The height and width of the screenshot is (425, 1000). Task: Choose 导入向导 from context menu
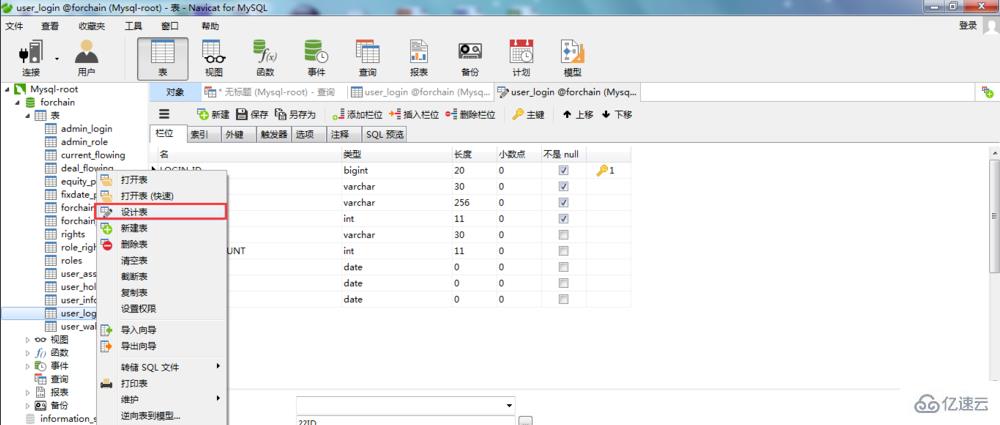click(x=161, y=330)
